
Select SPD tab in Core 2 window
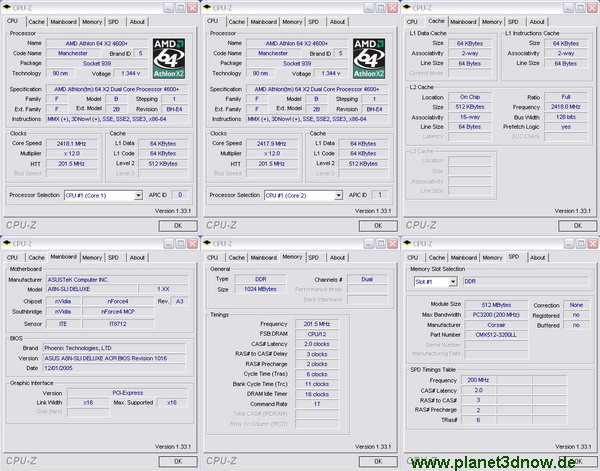[x=313, y=22]
